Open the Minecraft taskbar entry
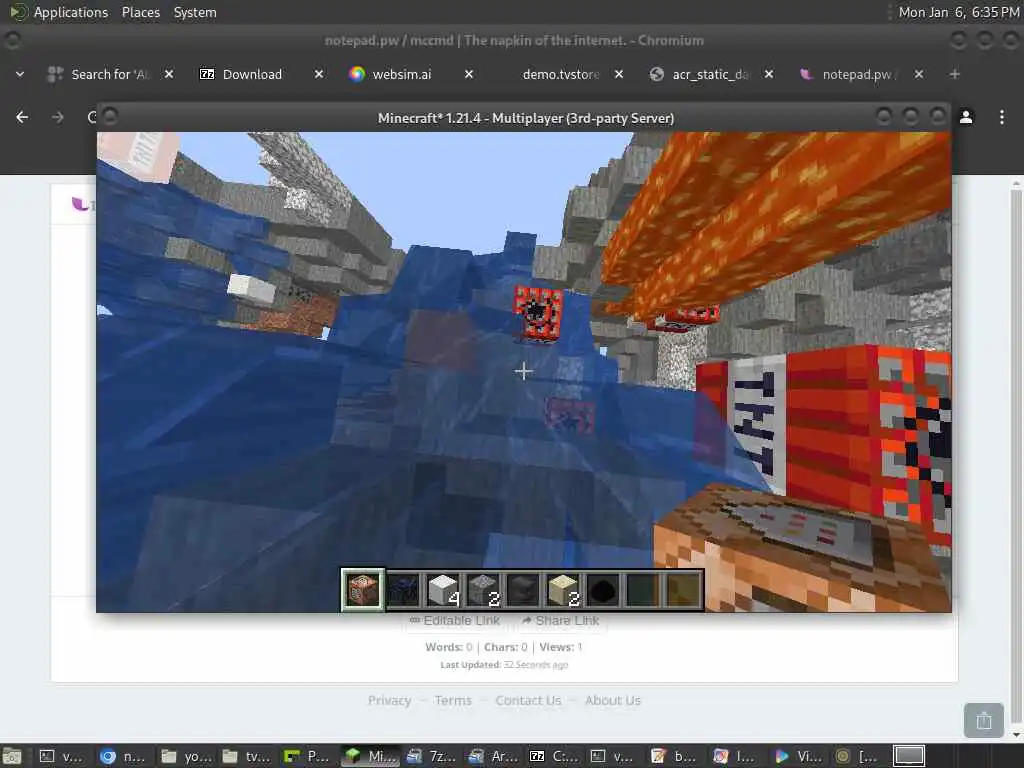 370,756
